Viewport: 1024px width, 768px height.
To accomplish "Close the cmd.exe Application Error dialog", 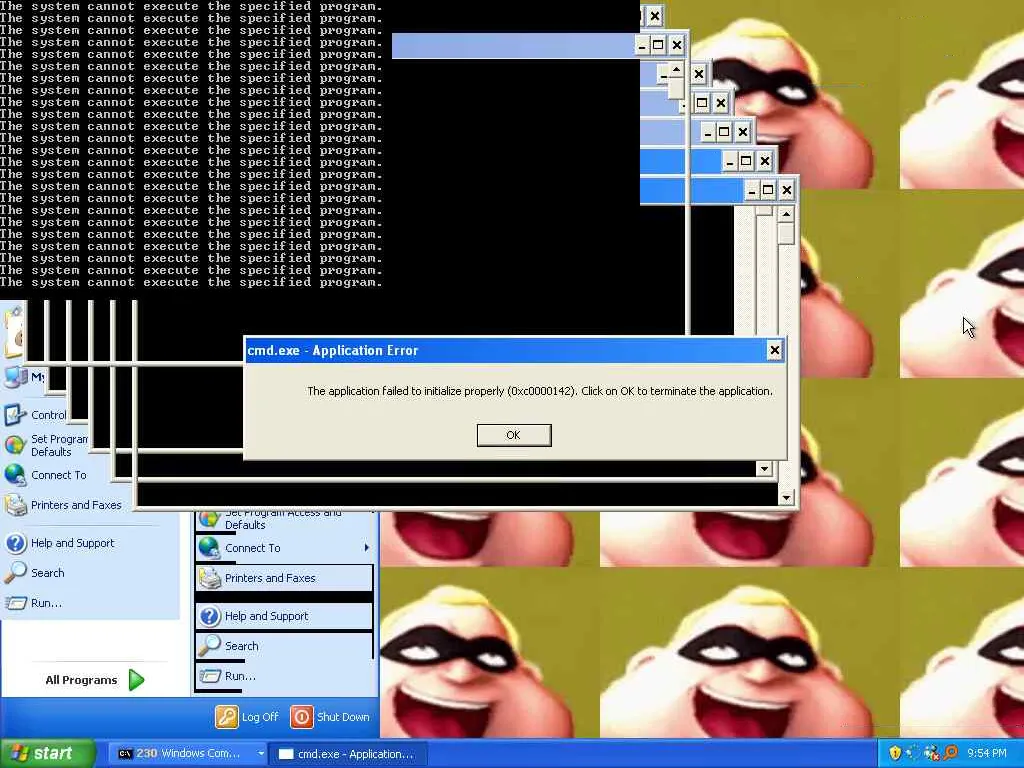I will (x=775, y=351).
